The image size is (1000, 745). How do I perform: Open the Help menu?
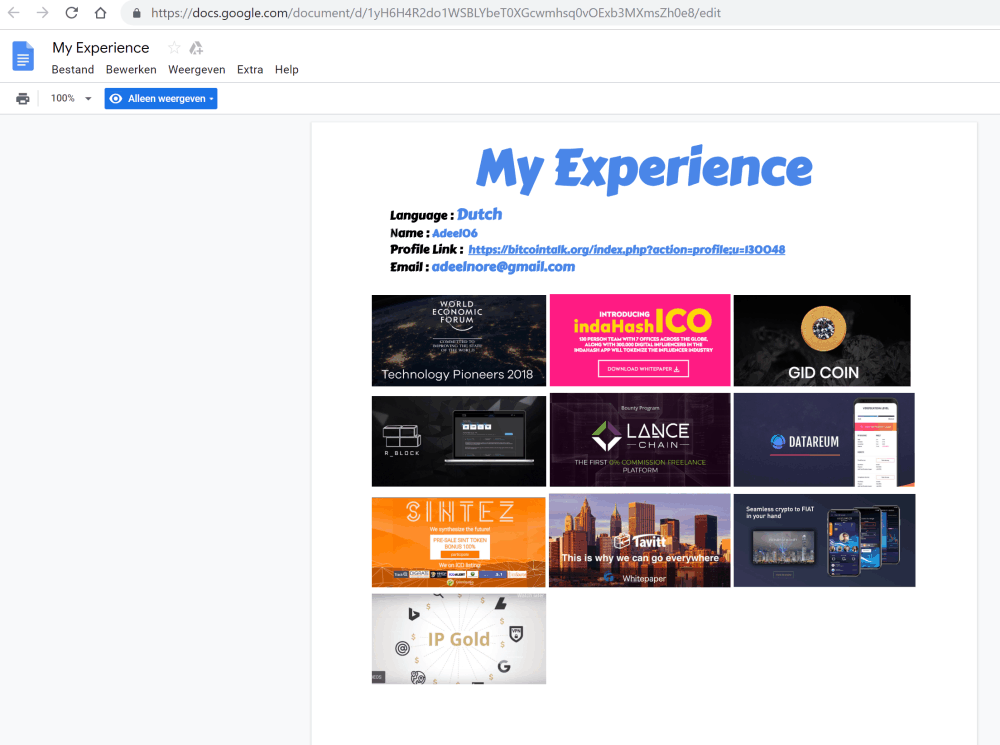pyautogui.click(x=286, y=70)
